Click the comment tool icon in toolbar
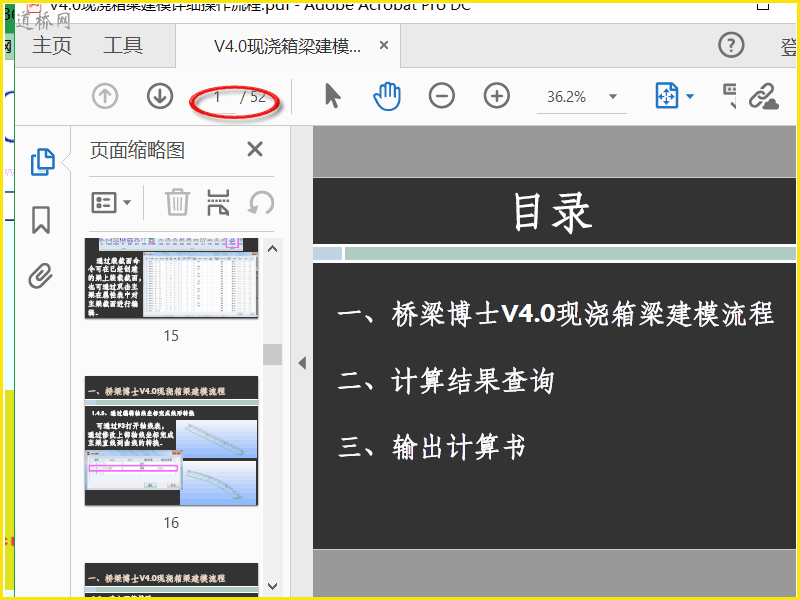The height and width of the screenshot is (600, 800). point(730,96)
